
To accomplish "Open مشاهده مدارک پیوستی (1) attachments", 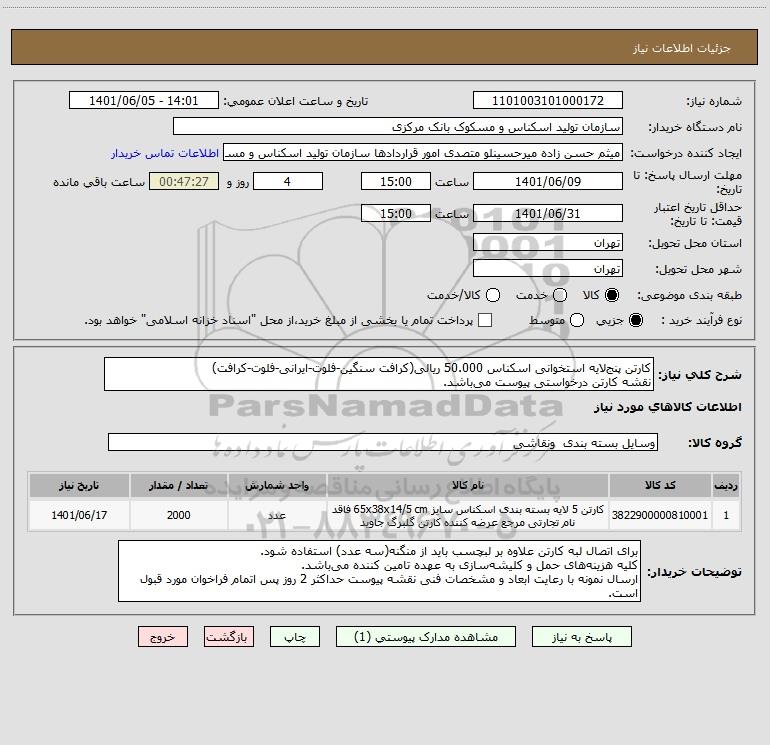I will pyautogui.click(x=426, y=637).
